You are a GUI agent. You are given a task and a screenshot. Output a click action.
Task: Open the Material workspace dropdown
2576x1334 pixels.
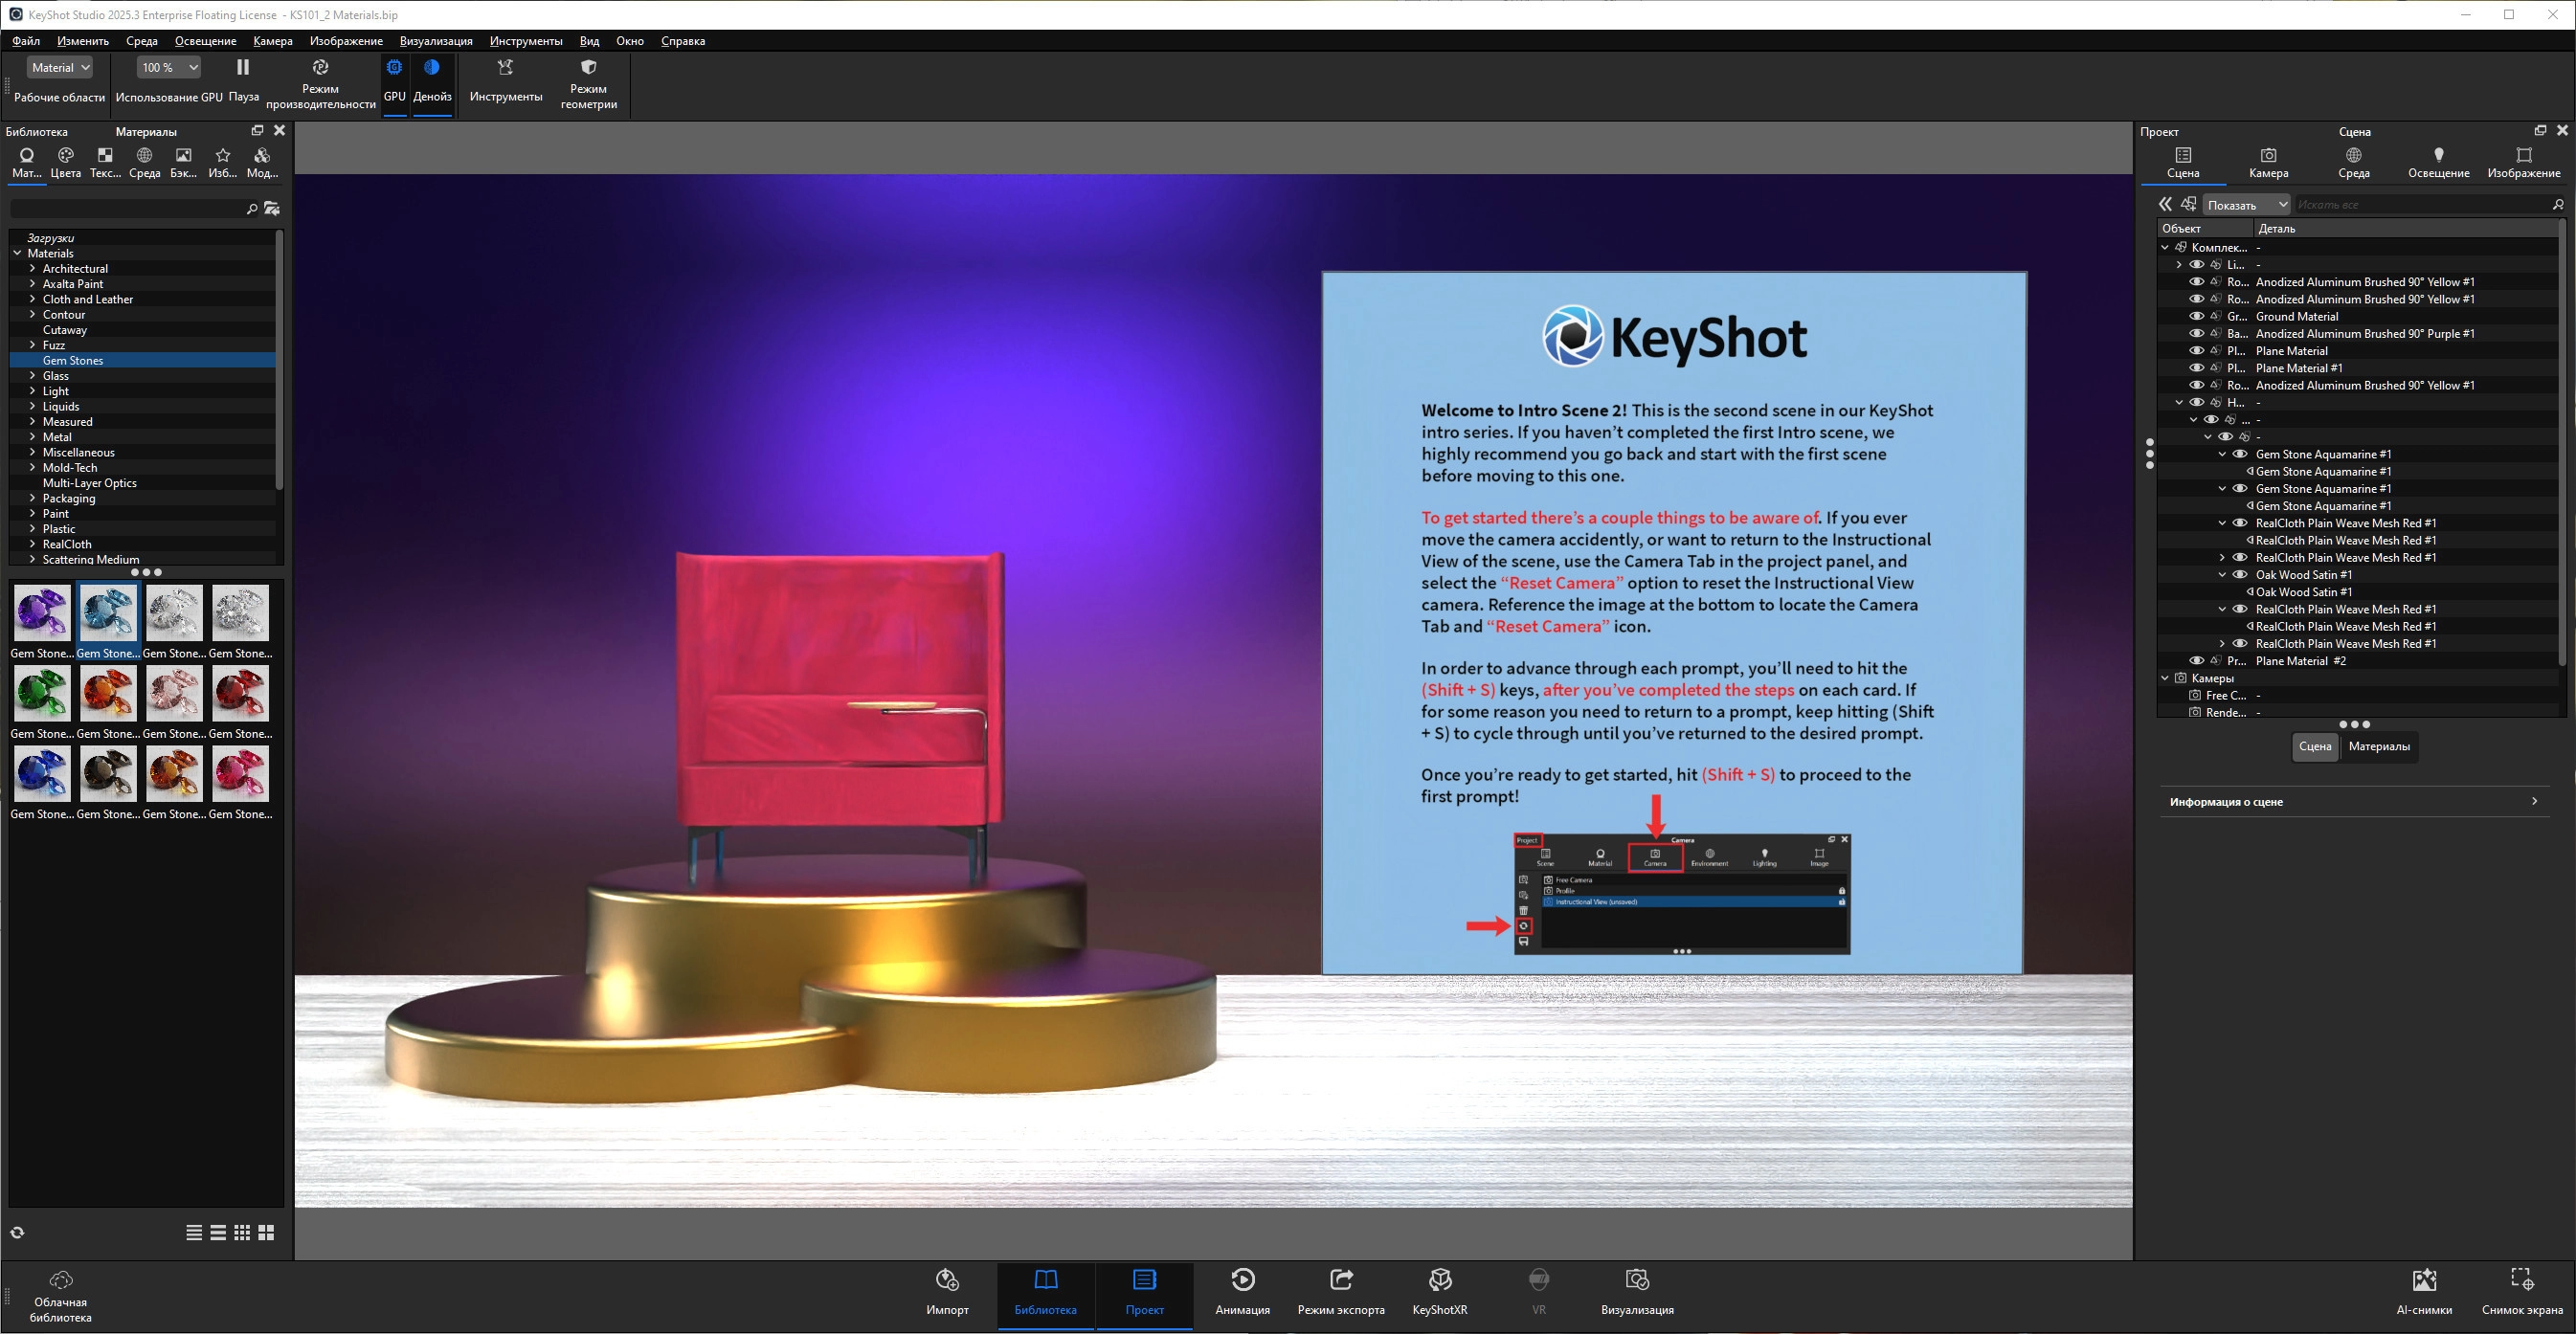tap(60, 67)
